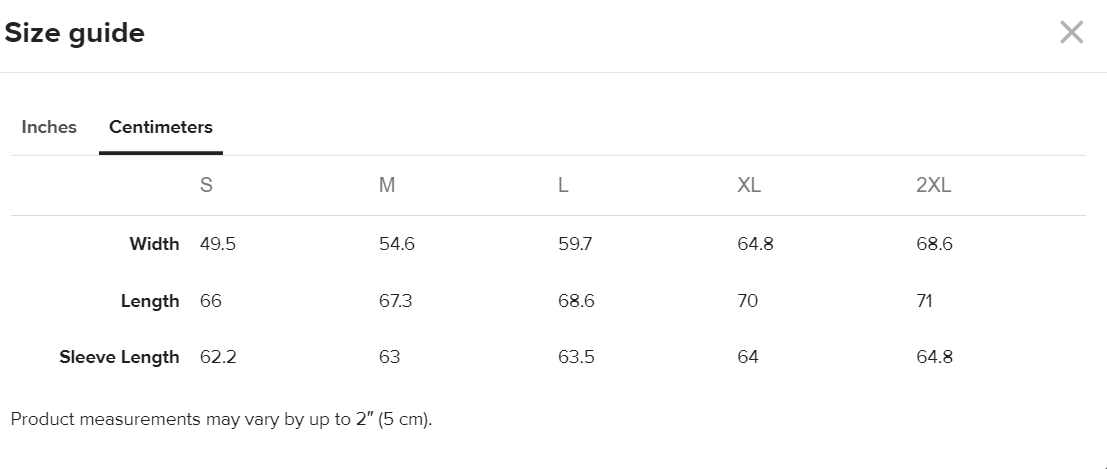This screenshot has width=1107, height=469.
Task: Click the Length row label
Action: (x=150, y=301)
